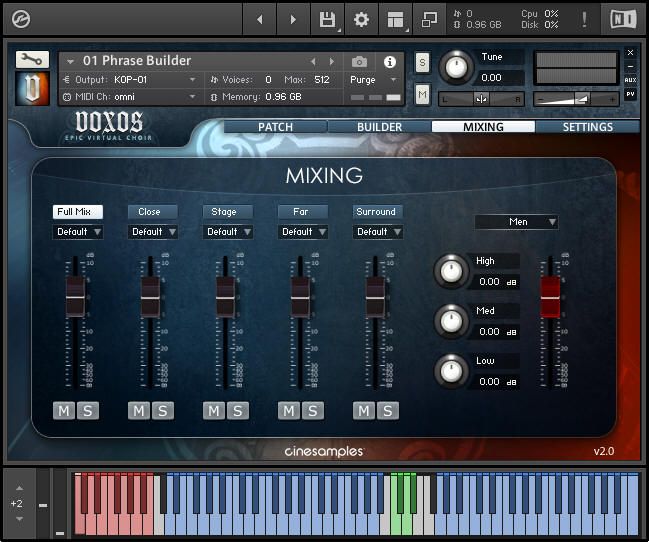This screenshot has width=649, height=542.
Task: Click the Med EQ knob
Action: tap(451, 322)
